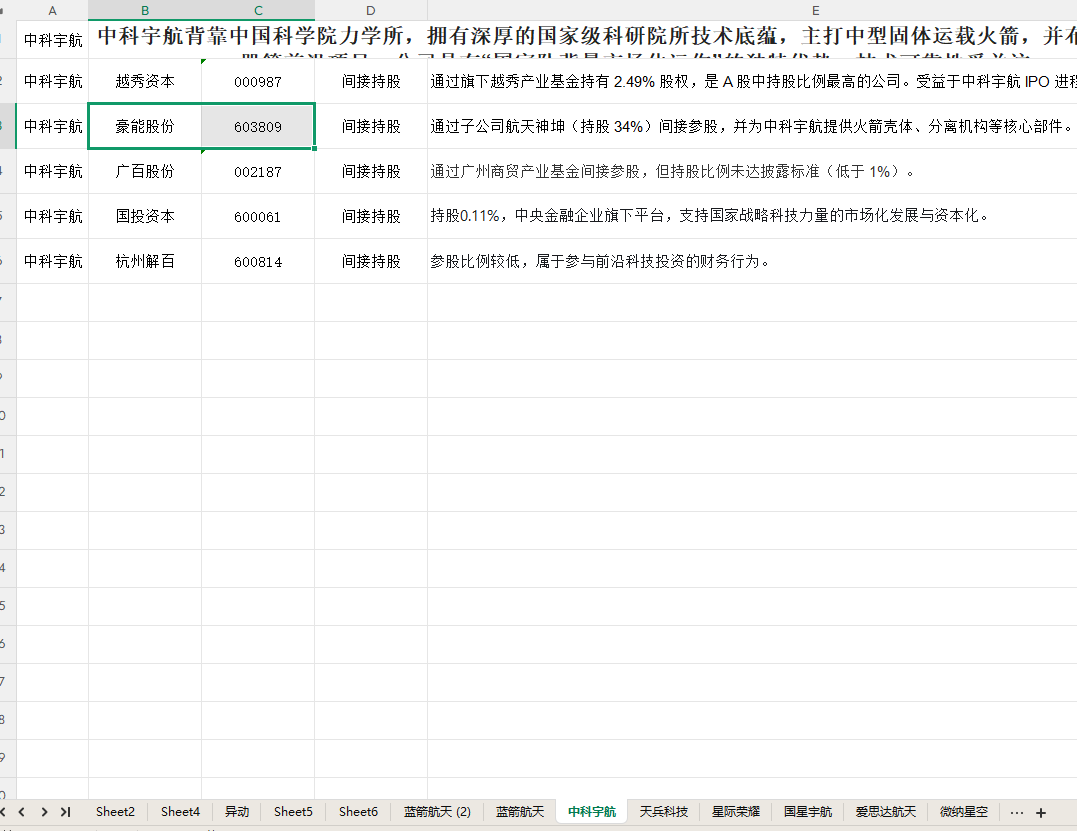The image size is (1077, 831).
Task: Click stock code 603809 cell
Action: 258,126
